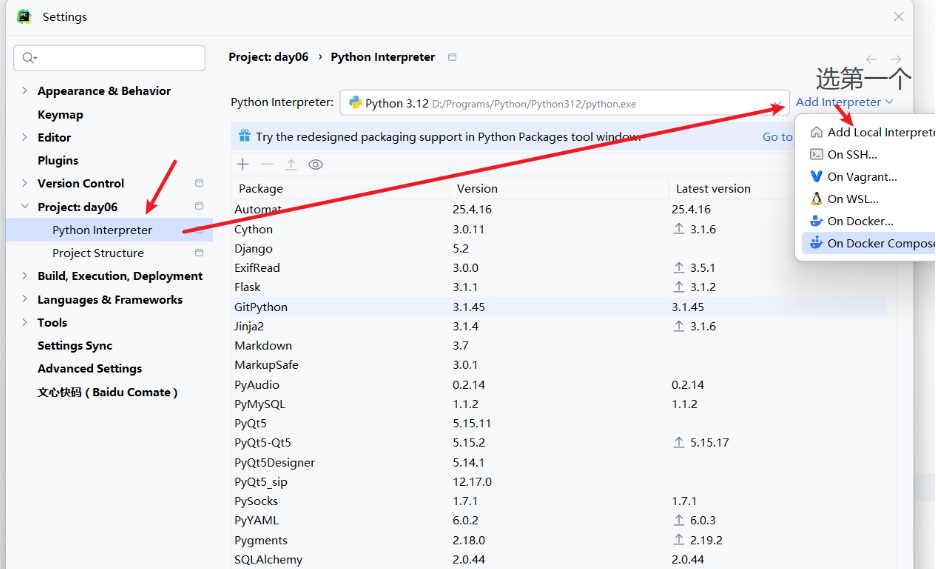Screen dimensions: 936x569
Task: Click the settings search field
Action: (109, 58)
